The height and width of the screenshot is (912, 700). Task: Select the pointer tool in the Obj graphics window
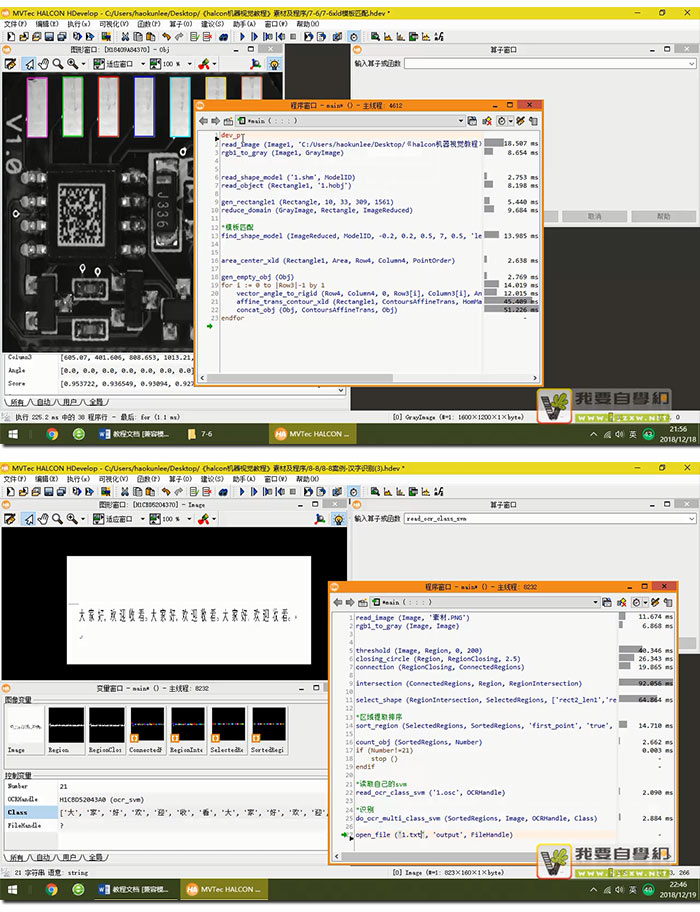click(x=29, y=64)
